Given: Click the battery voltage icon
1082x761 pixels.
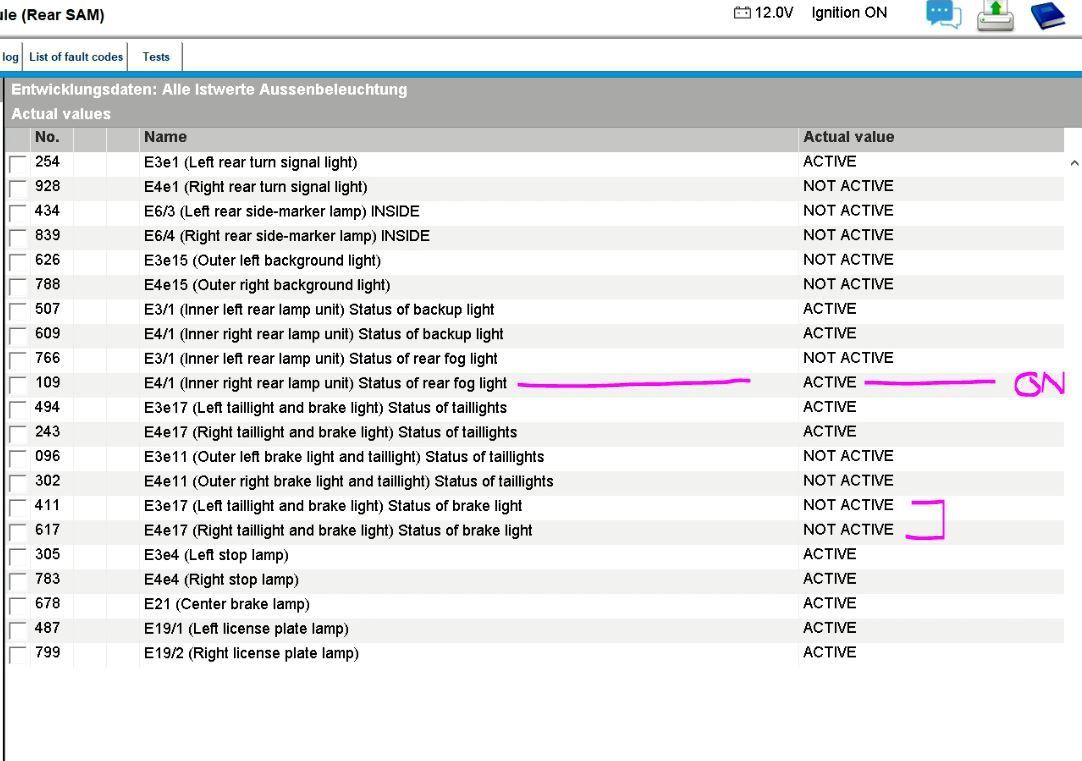Looking at the screenshot, I should point(742,13).
